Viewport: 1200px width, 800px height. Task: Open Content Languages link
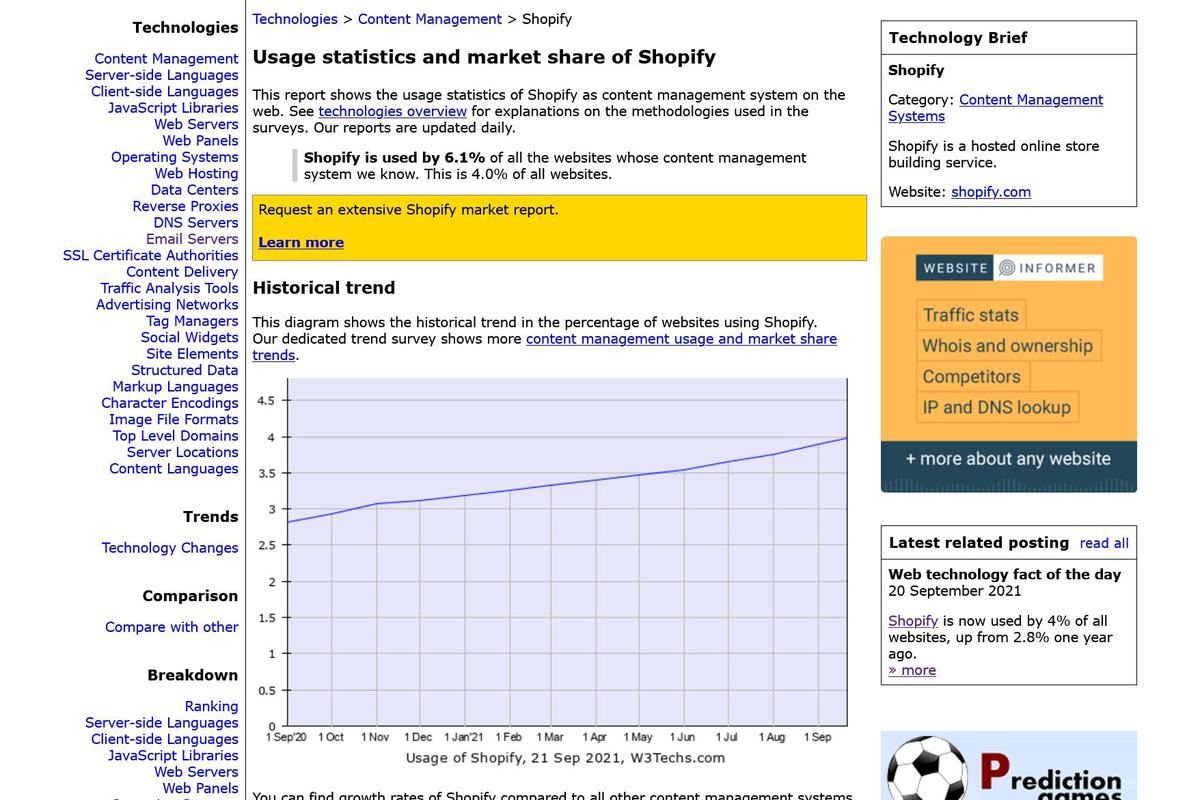tap(174, 469)
